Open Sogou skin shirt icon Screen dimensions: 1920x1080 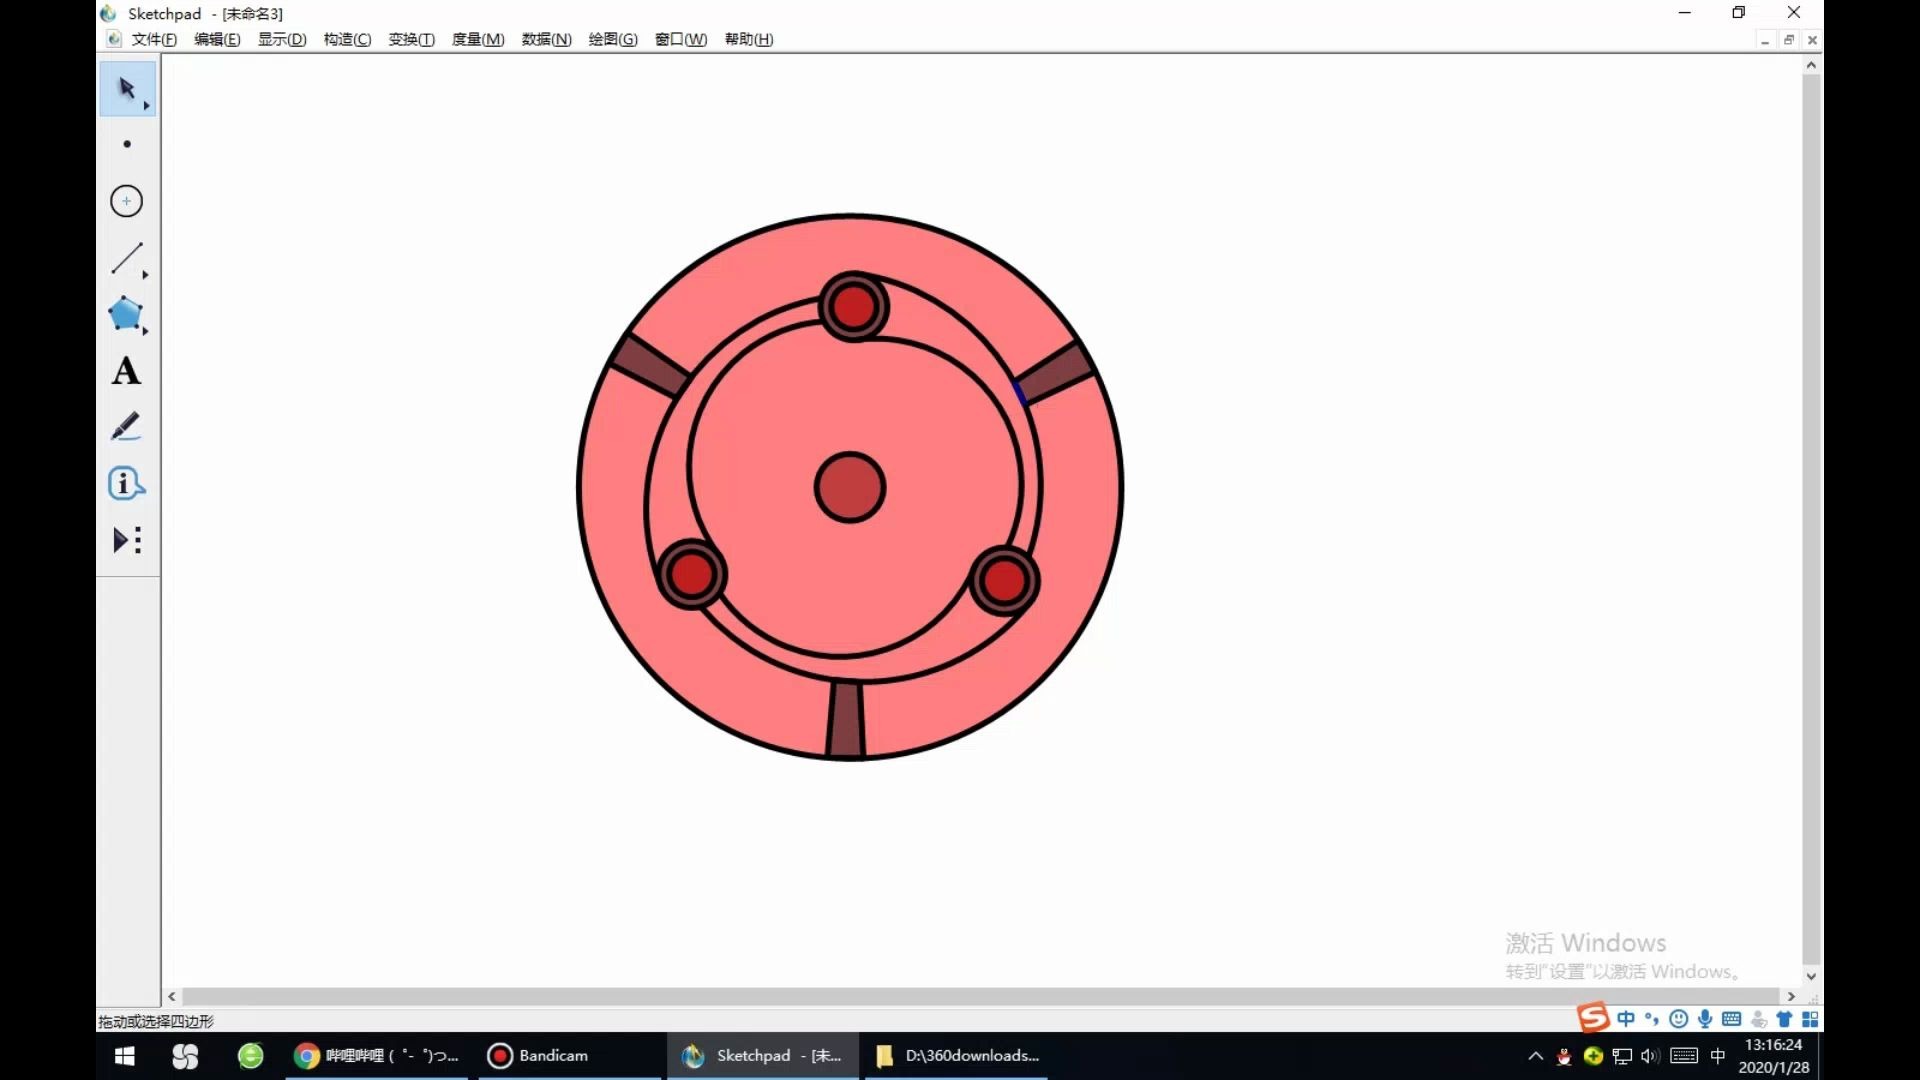pyautogui.click(x=1784, y=1019)
